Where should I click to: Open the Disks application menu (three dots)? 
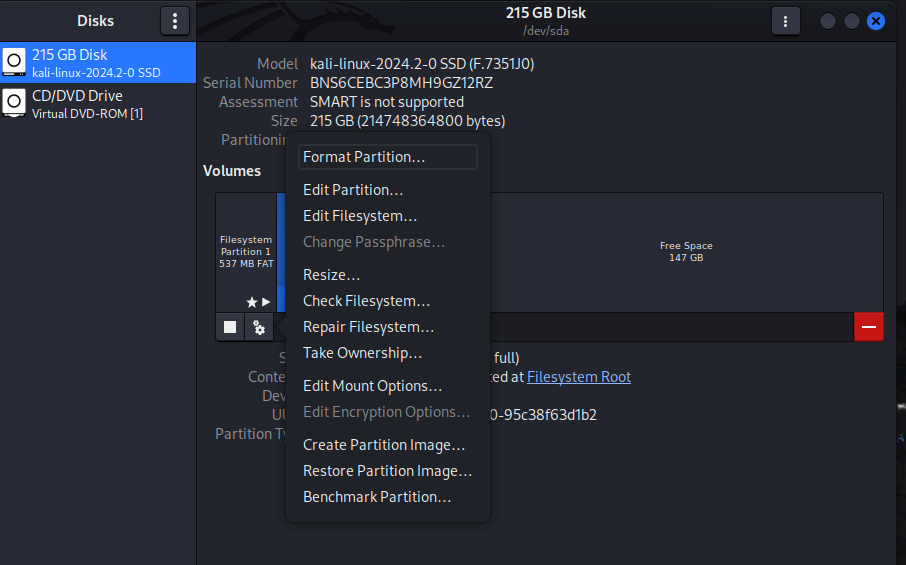(174, 21)
